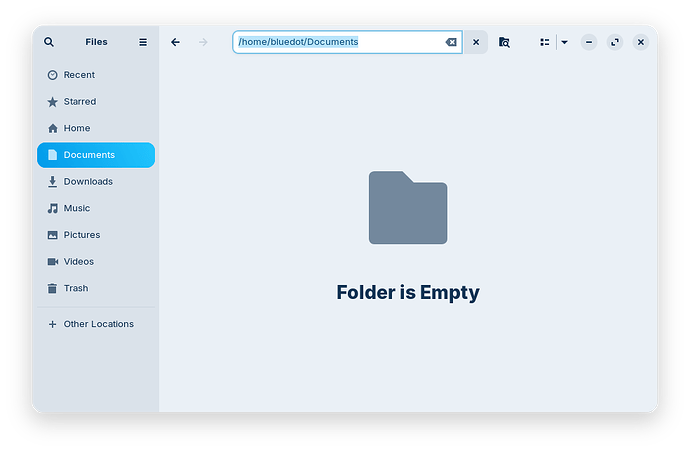This screenshot has height=451, width=690.
Task: Open Other Locations in the sidebar
Action: pyautogui.click(x=98, y=324)
